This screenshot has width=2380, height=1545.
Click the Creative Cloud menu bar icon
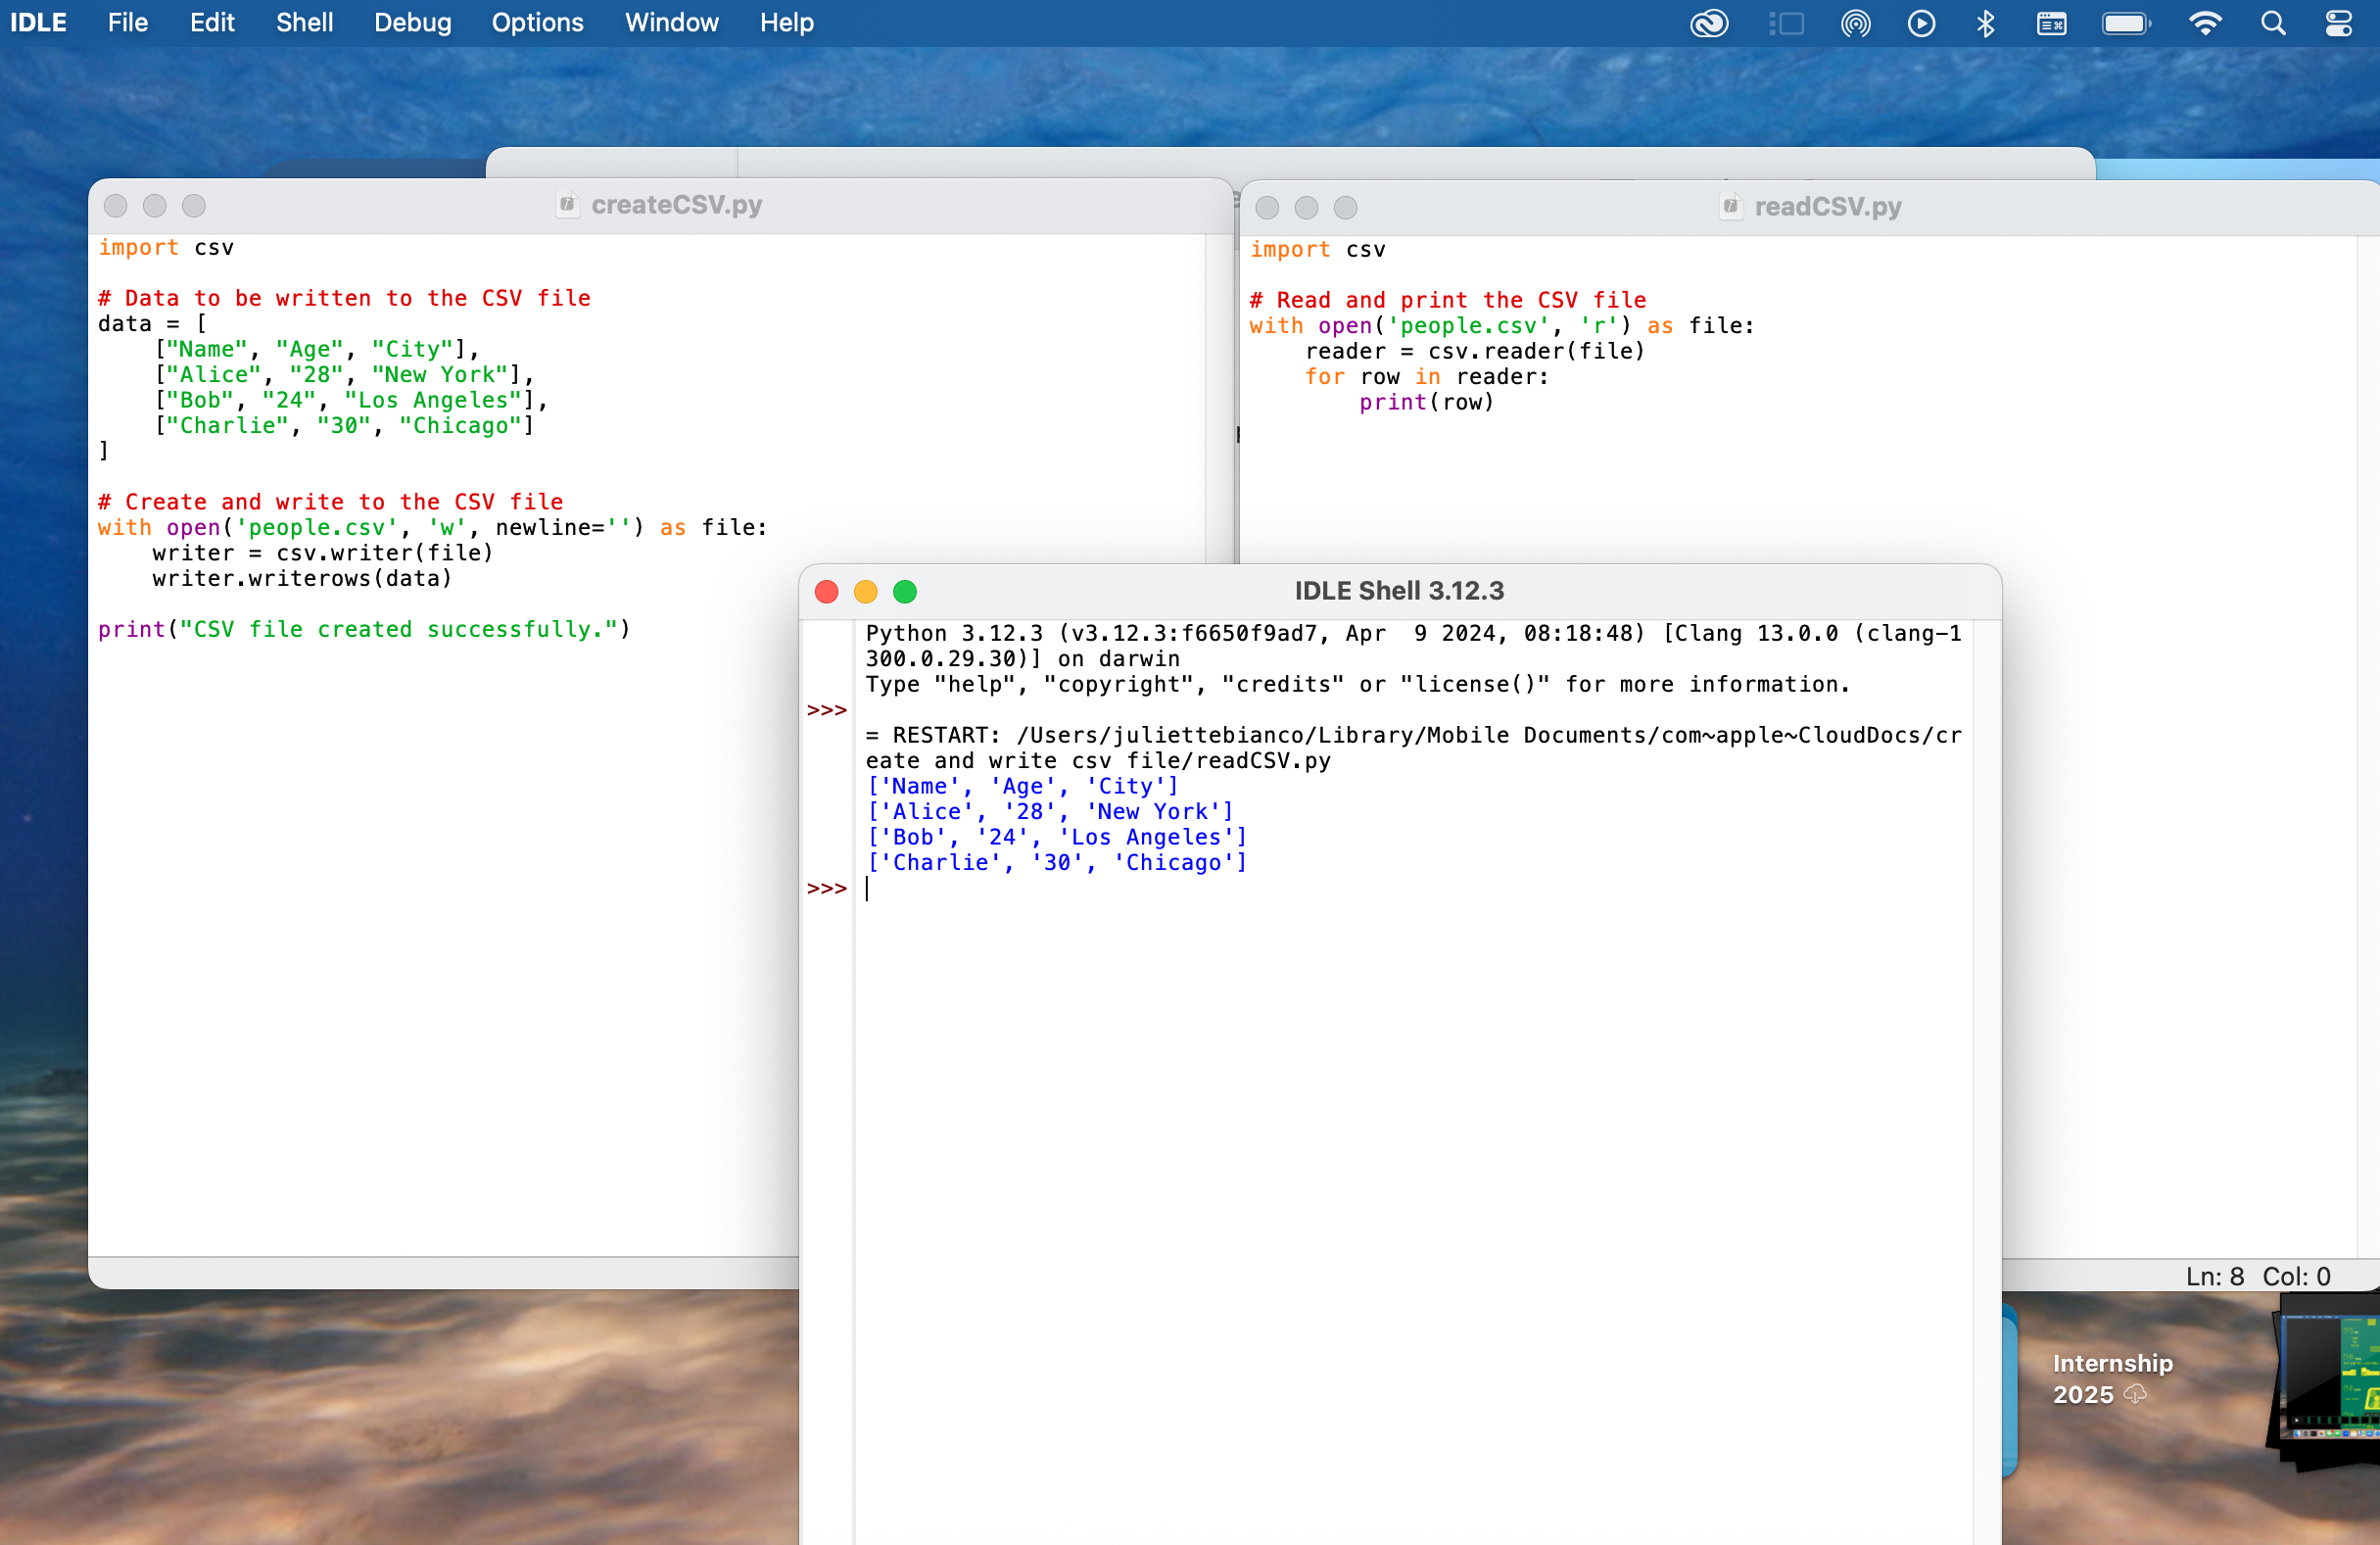coord(1709,23)
